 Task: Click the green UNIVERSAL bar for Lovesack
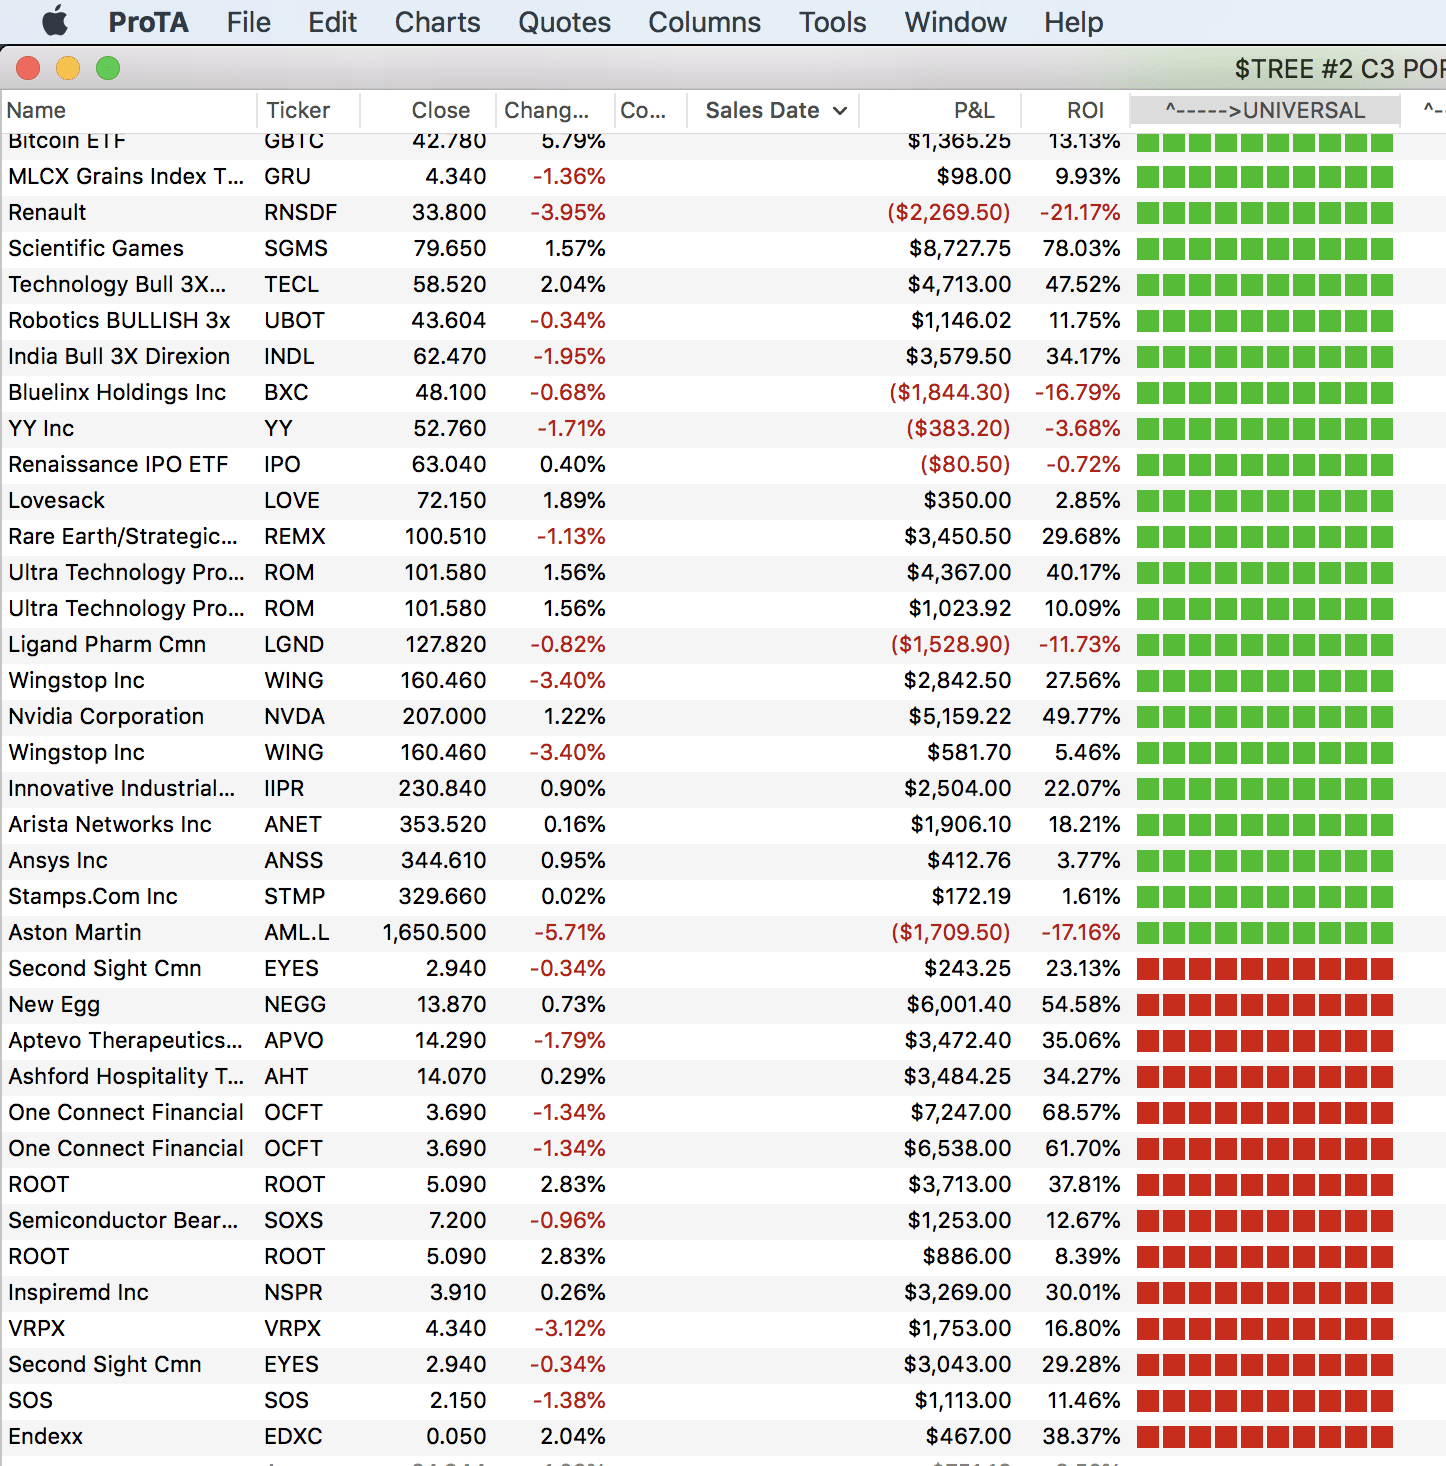point(1265,500)
